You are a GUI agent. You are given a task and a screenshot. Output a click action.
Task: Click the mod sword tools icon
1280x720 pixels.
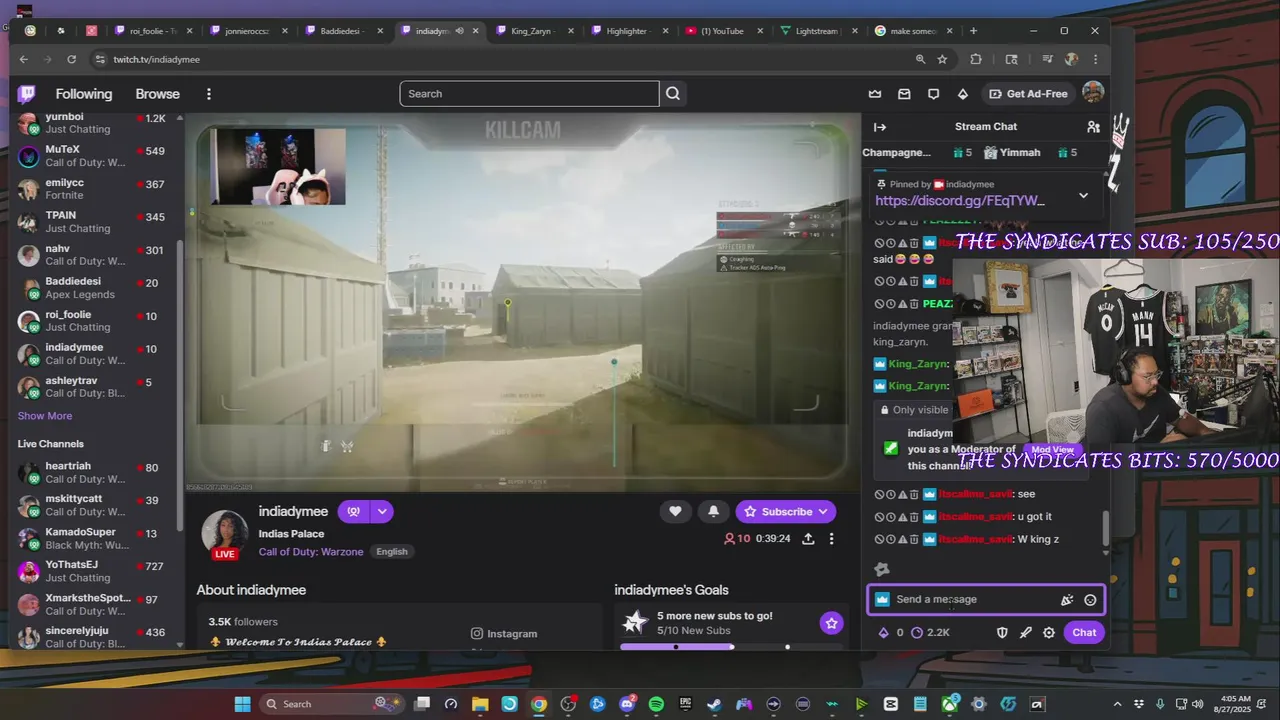point(1025,632)
